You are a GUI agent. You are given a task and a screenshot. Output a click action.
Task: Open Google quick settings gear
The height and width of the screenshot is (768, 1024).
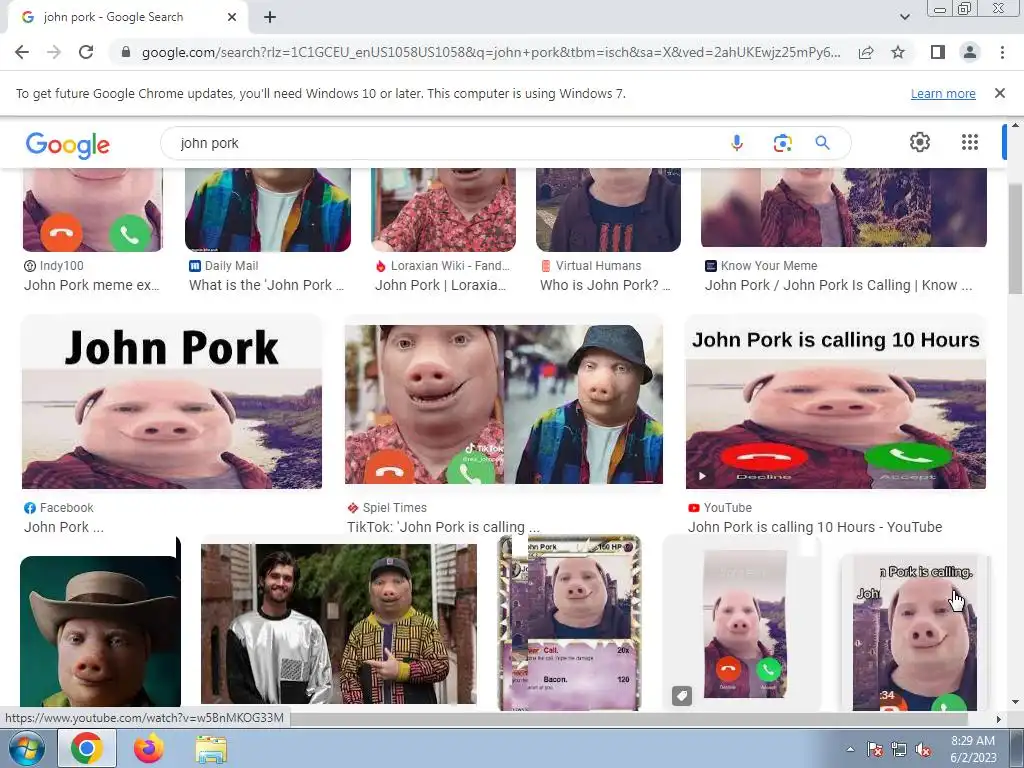tap(920, 142)
